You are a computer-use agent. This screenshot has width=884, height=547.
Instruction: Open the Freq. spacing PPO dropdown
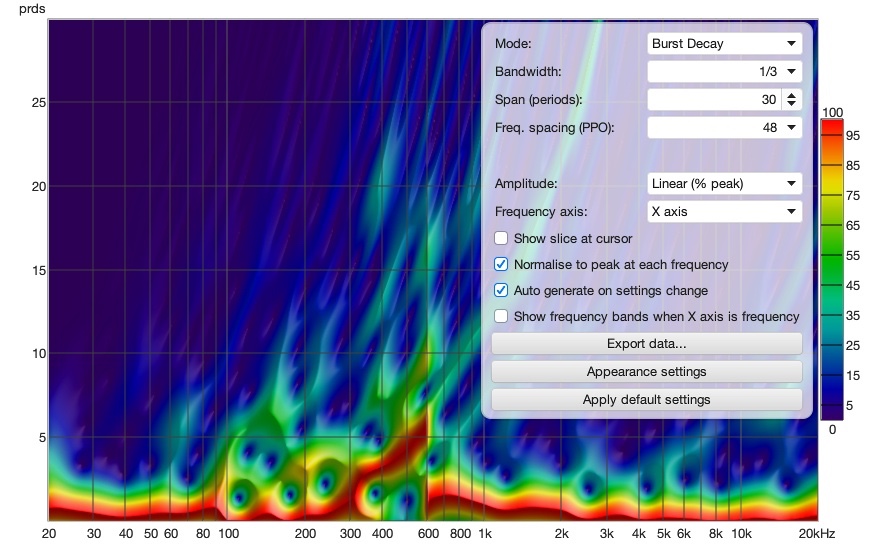pyautogui.click(x=724, y=127)
